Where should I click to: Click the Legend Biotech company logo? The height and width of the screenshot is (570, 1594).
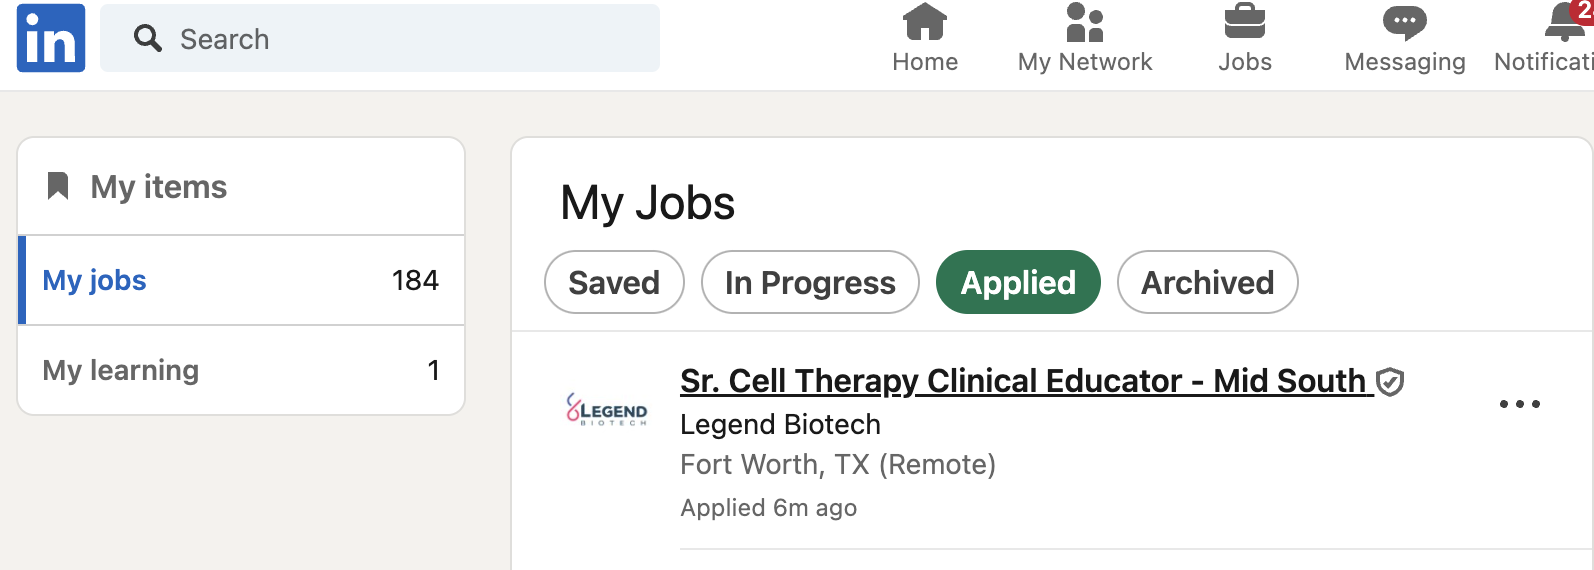point(607,410)
